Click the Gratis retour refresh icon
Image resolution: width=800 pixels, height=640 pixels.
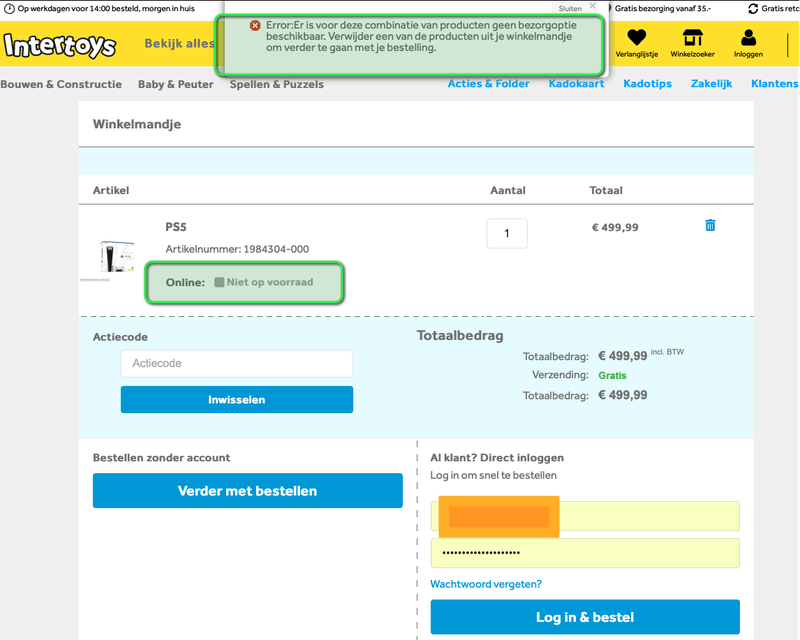tap(753, 9)
